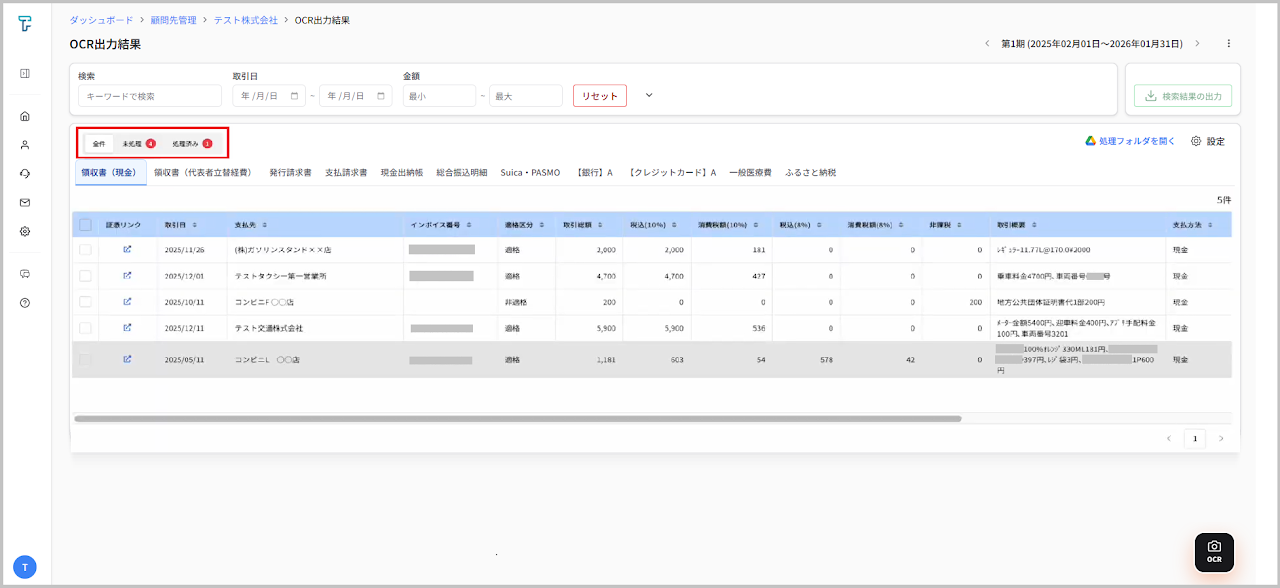
Task: Expand additional search filters chevron
Action: pyautogui.click(x=649, y=95)
